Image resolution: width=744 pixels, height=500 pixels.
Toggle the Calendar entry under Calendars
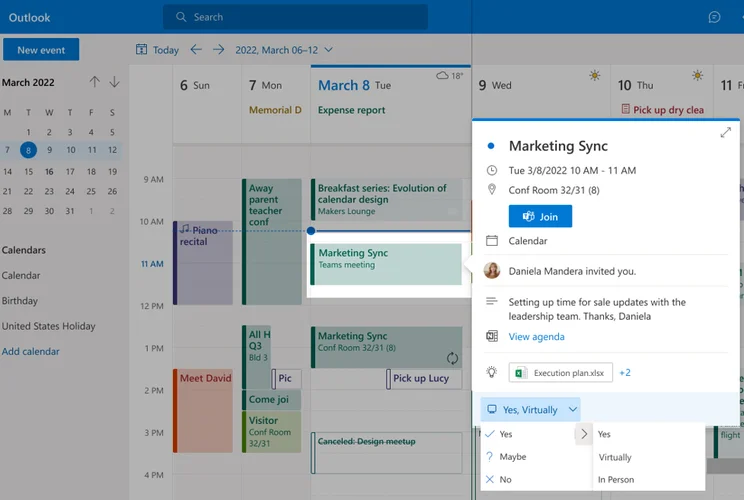[x=21, y=275]
